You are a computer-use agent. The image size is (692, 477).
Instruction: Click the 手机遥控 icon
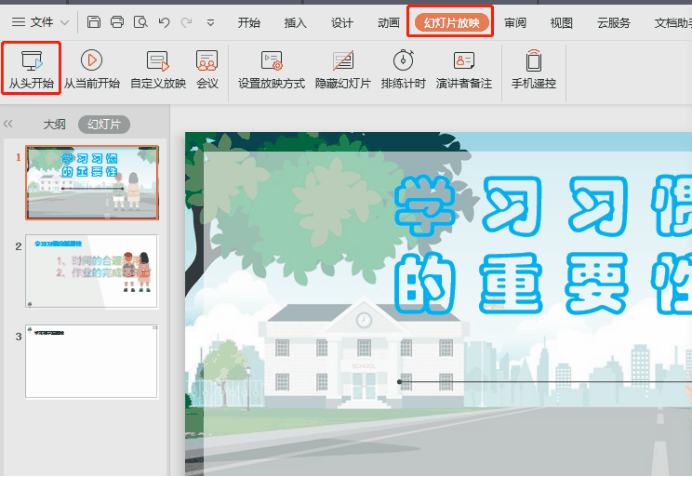[x=534, y=69]
